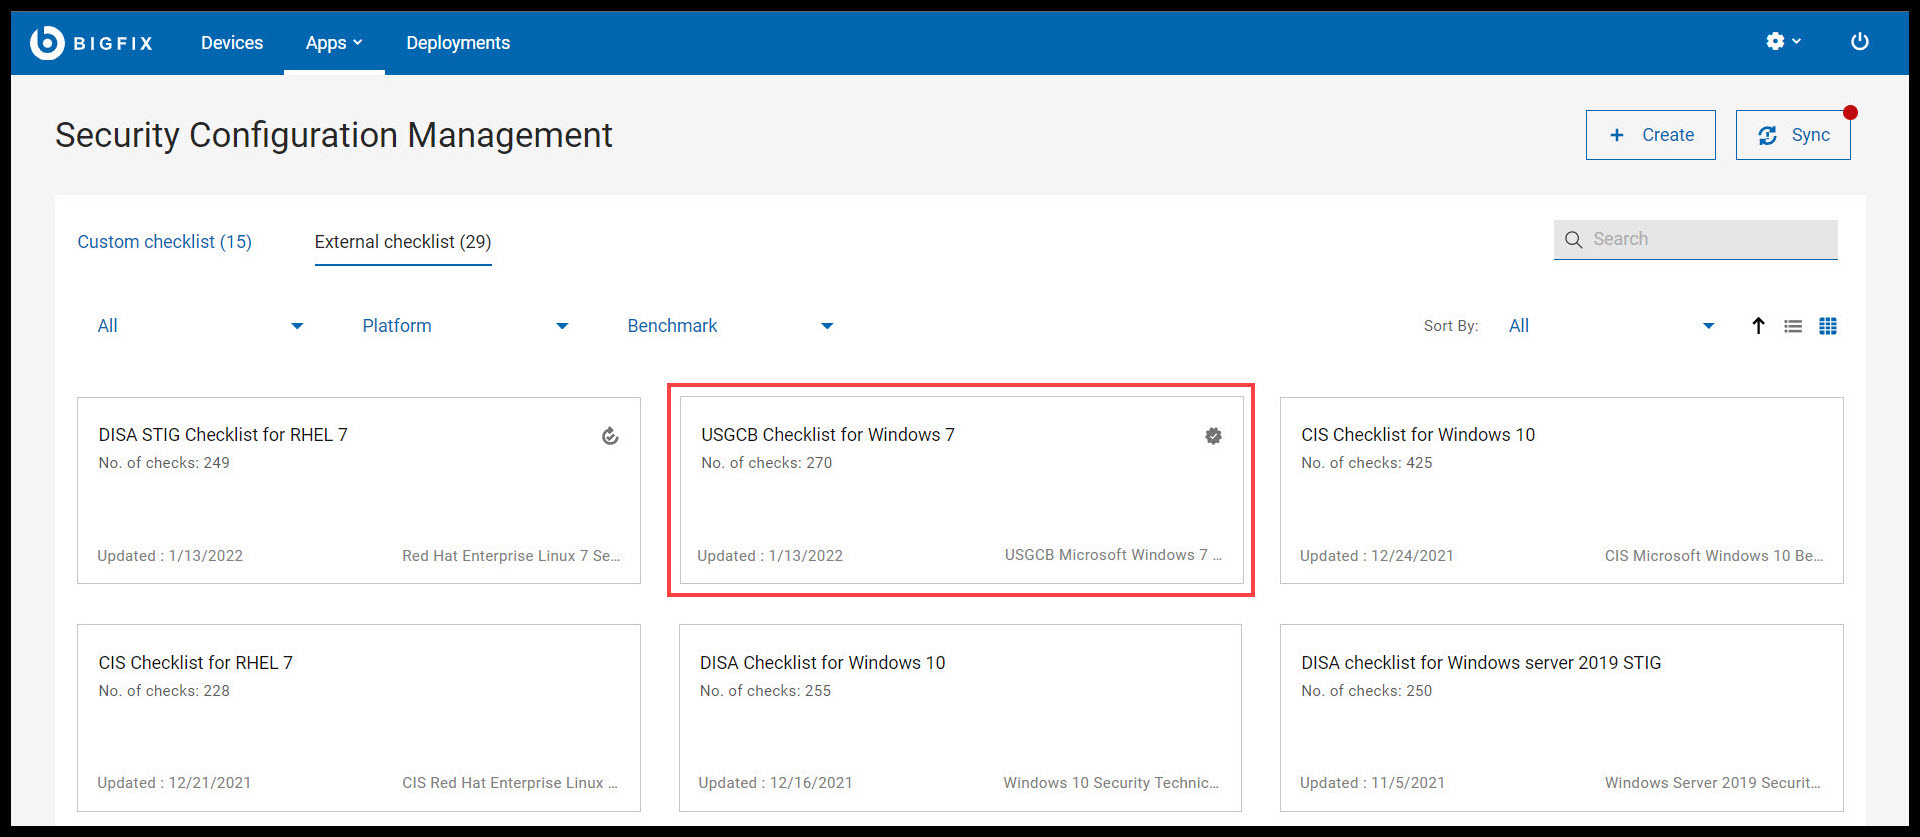1920x837 pixels.
Task: Click the DISA STIG RHEL 7 sync-status icon
Action: (x=610, y=436)
